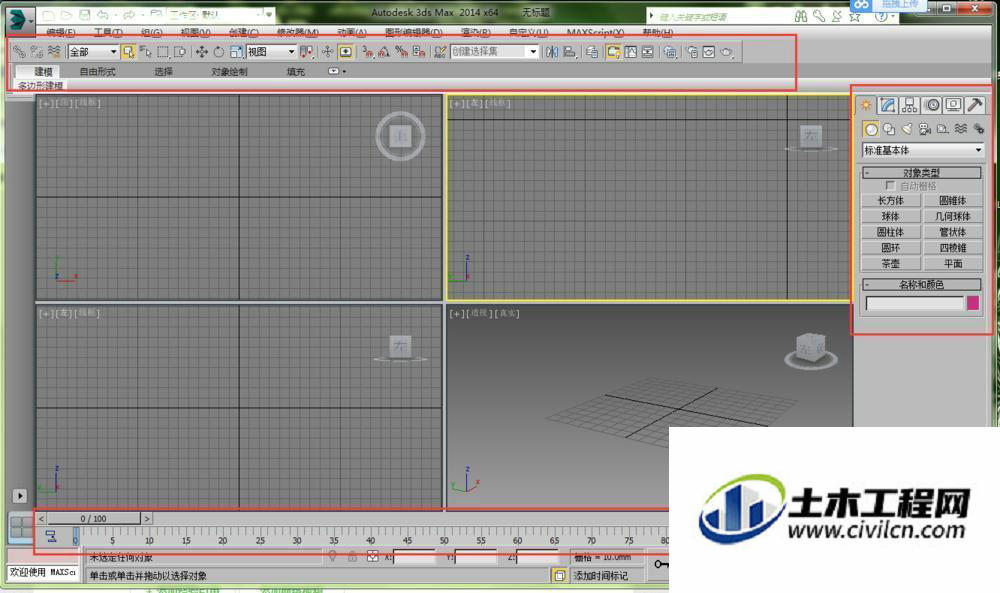Open the Layer Manager icon
The height and width of the screenshot is (593, 1000).
pos(592,52)
